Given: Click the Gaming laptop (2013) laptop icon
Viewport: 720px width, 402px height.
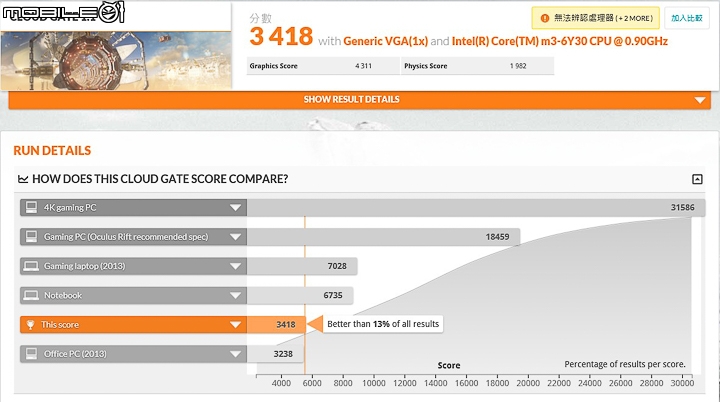Looking at the screenshot, I should [31, 266].
